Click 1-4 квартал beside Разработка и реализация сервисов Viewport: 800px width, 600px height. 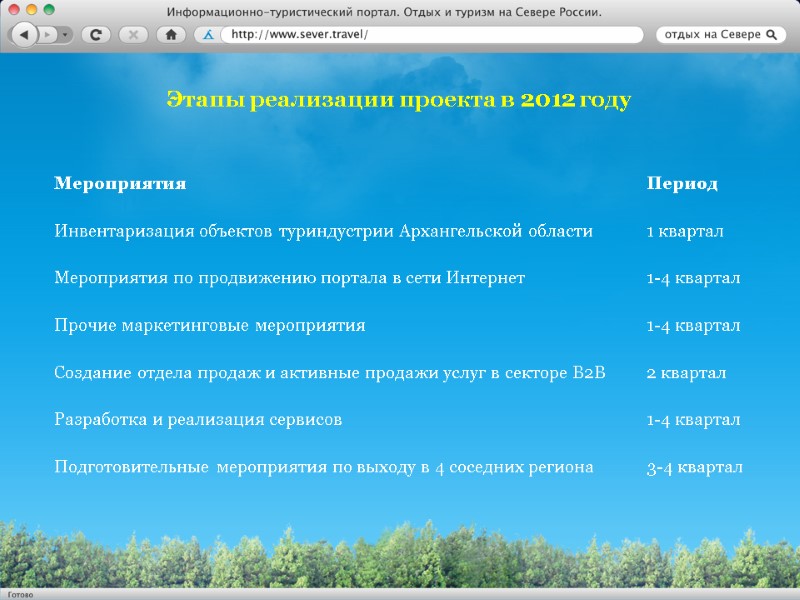tap(693, 420)
